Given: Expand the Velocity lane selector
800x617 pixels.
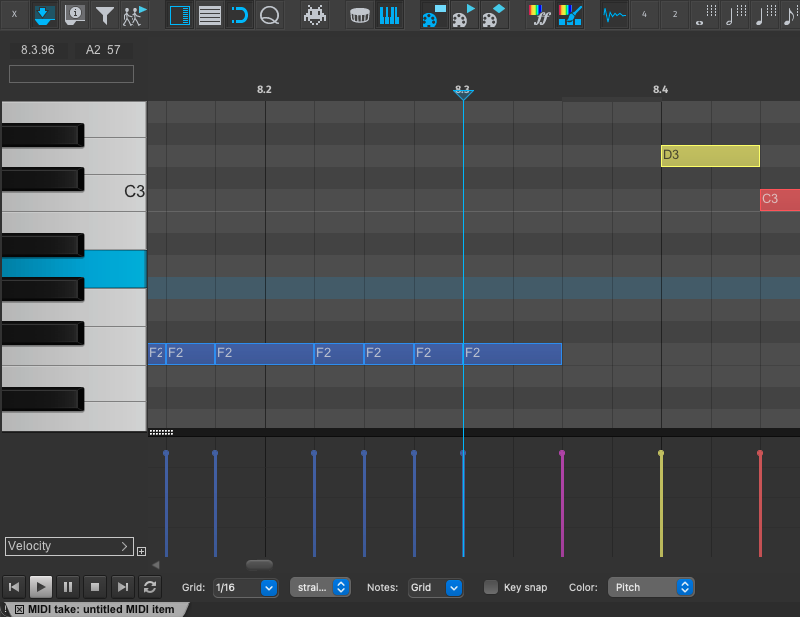Looking at the screenshot, I should pos(69,546).
